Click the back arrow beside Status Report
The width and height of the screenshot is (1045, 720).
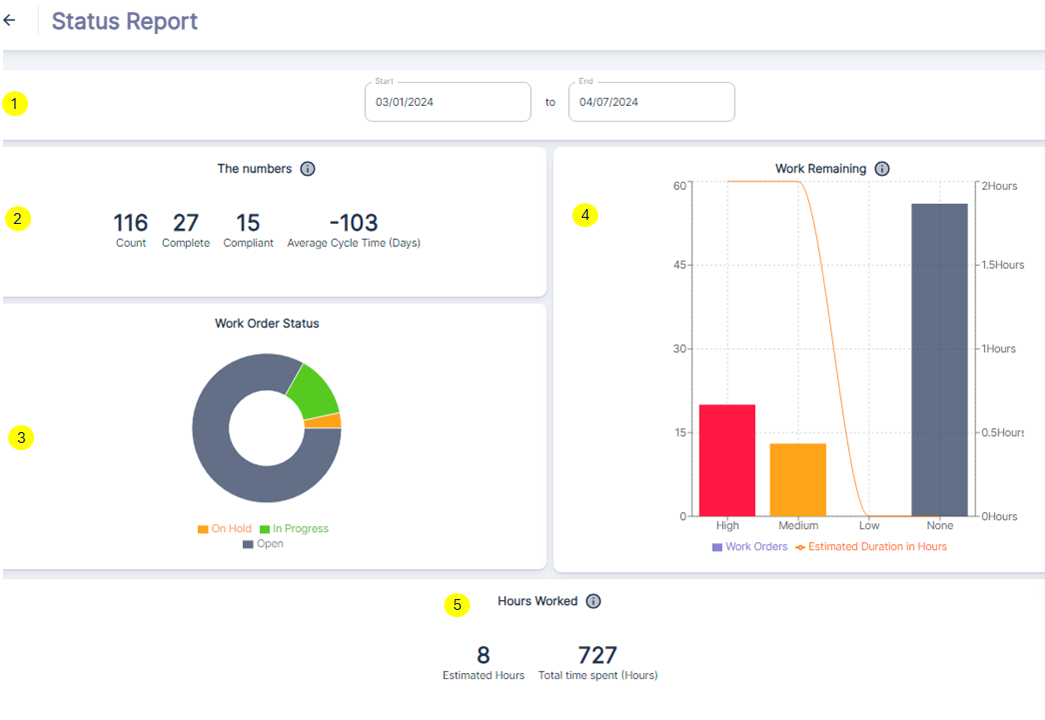(x=10, y=20)
